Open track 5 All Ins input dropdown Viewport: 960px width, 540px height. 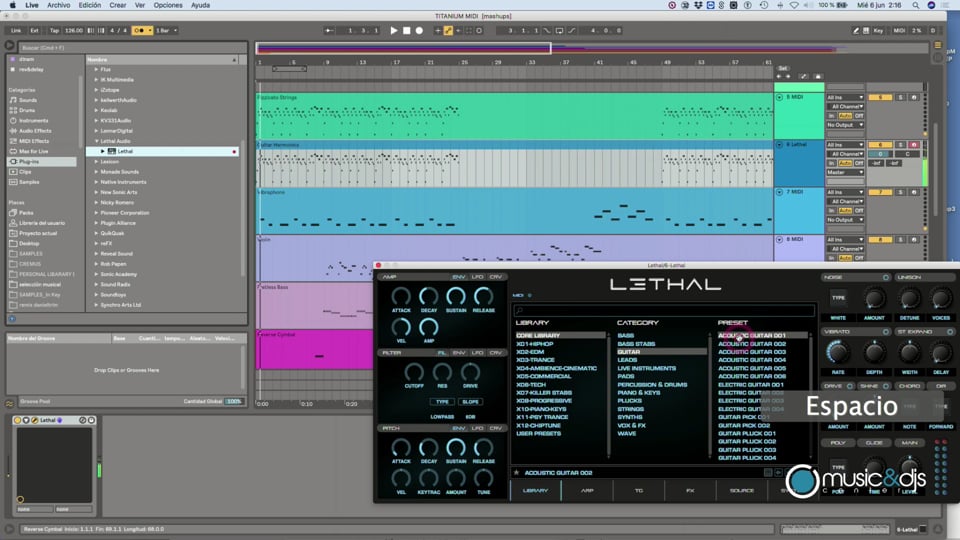coord(845,97)
